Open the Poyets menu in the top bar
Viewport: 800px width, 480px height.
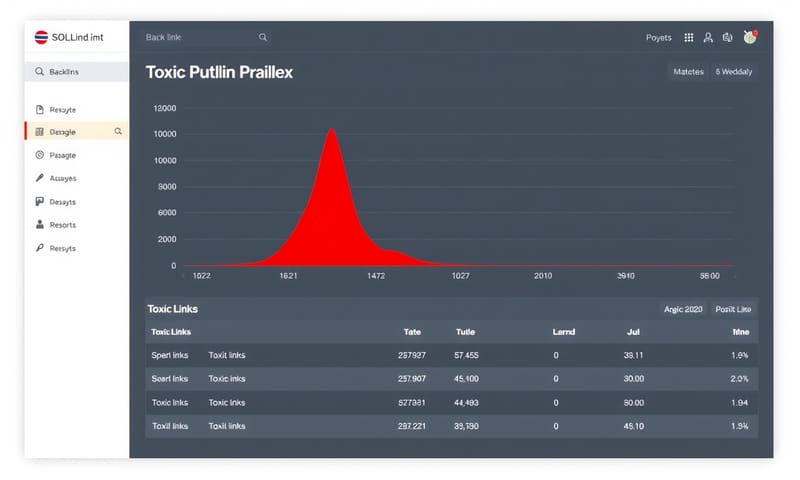click(x=658, y=37)
